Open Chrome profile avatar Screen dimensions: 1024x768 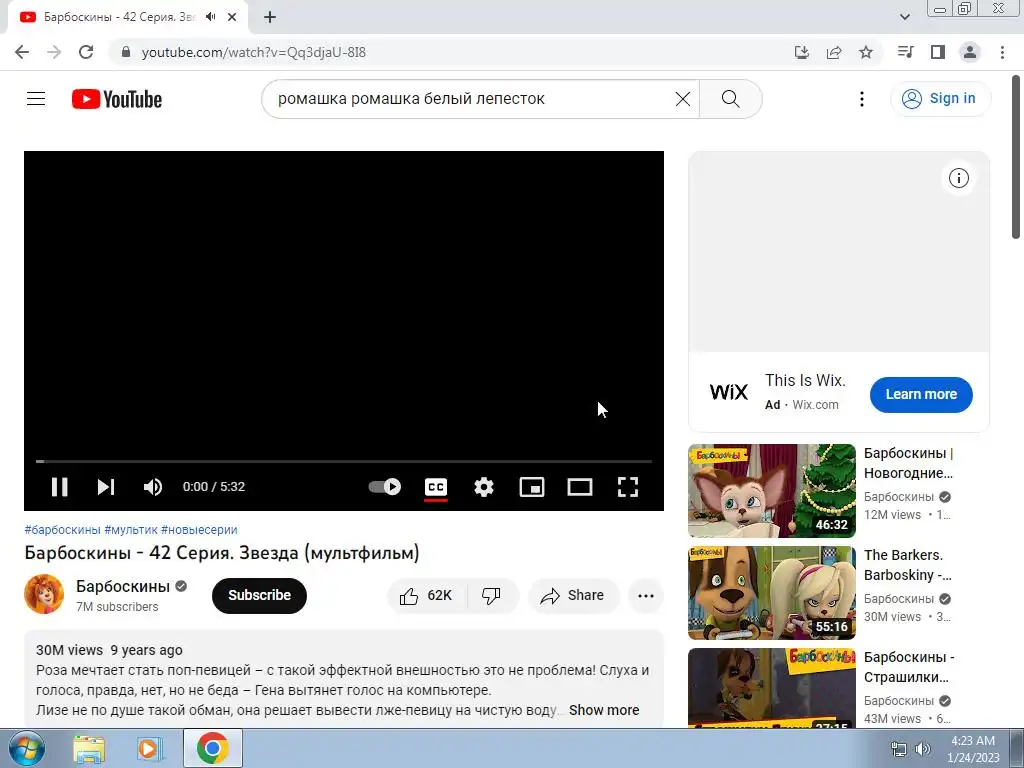[970, 52]
